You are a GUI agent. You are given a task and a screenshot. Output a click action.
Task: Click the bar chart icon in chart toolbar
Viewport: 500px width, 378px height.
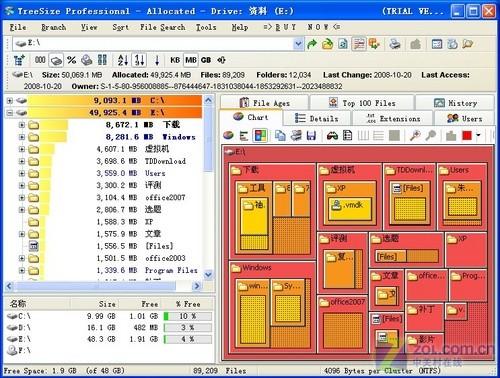pos(244,135)
